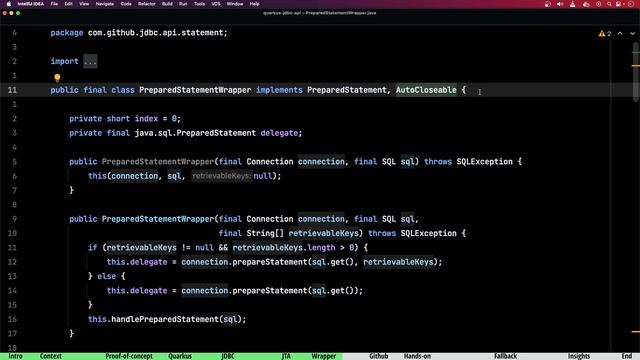This screenshot has width=640, height=360.
Task: Jump to the Wrapper chapter marker
Action: click(x=324, y=356)
